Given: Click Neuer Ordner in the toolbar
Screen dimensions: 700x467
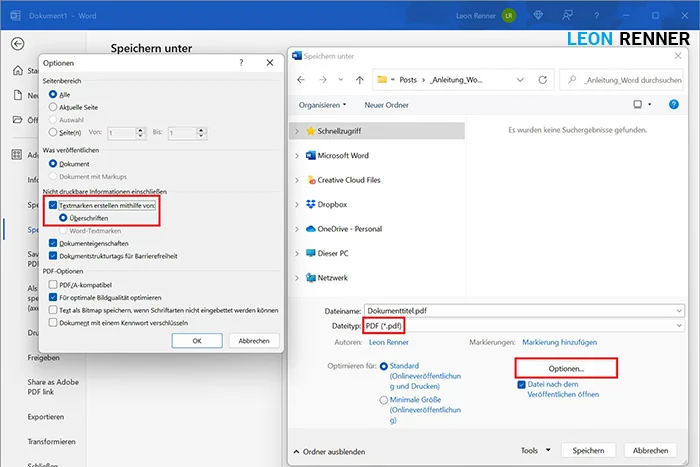Looking at the screenshot, I should (388, 104).
